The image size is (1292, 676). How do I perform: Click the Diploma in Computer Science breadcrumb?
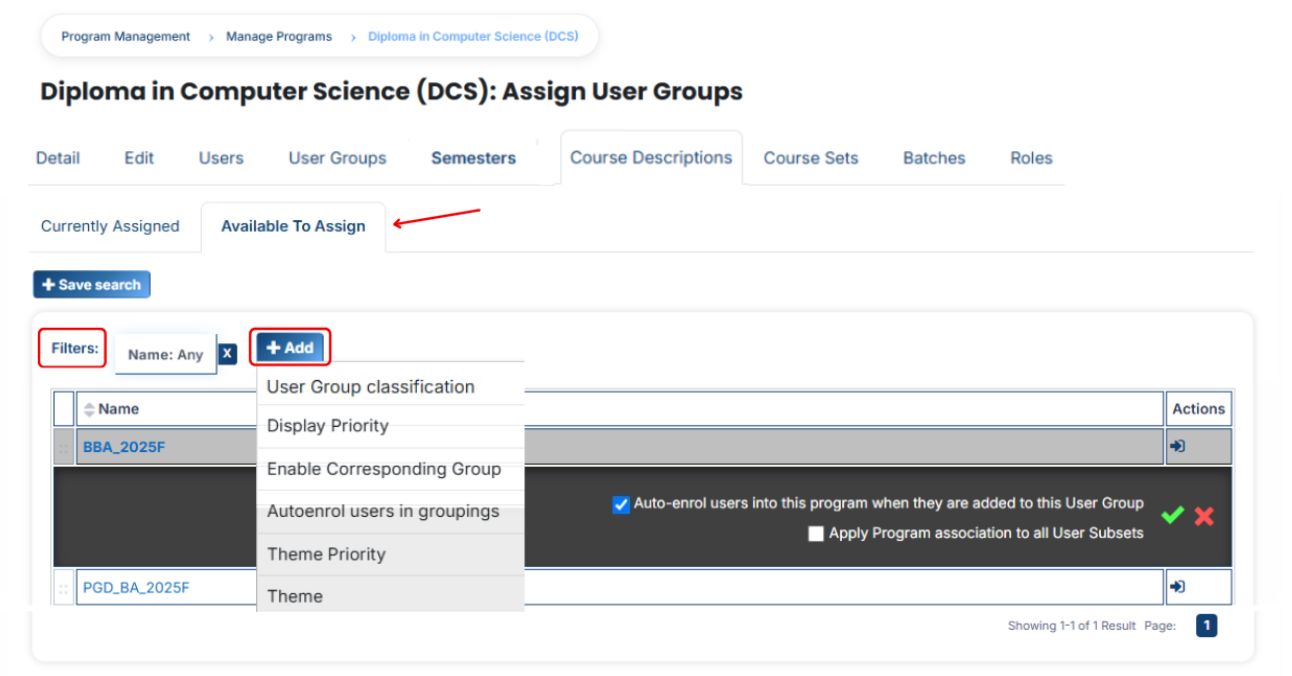(473, 37)
